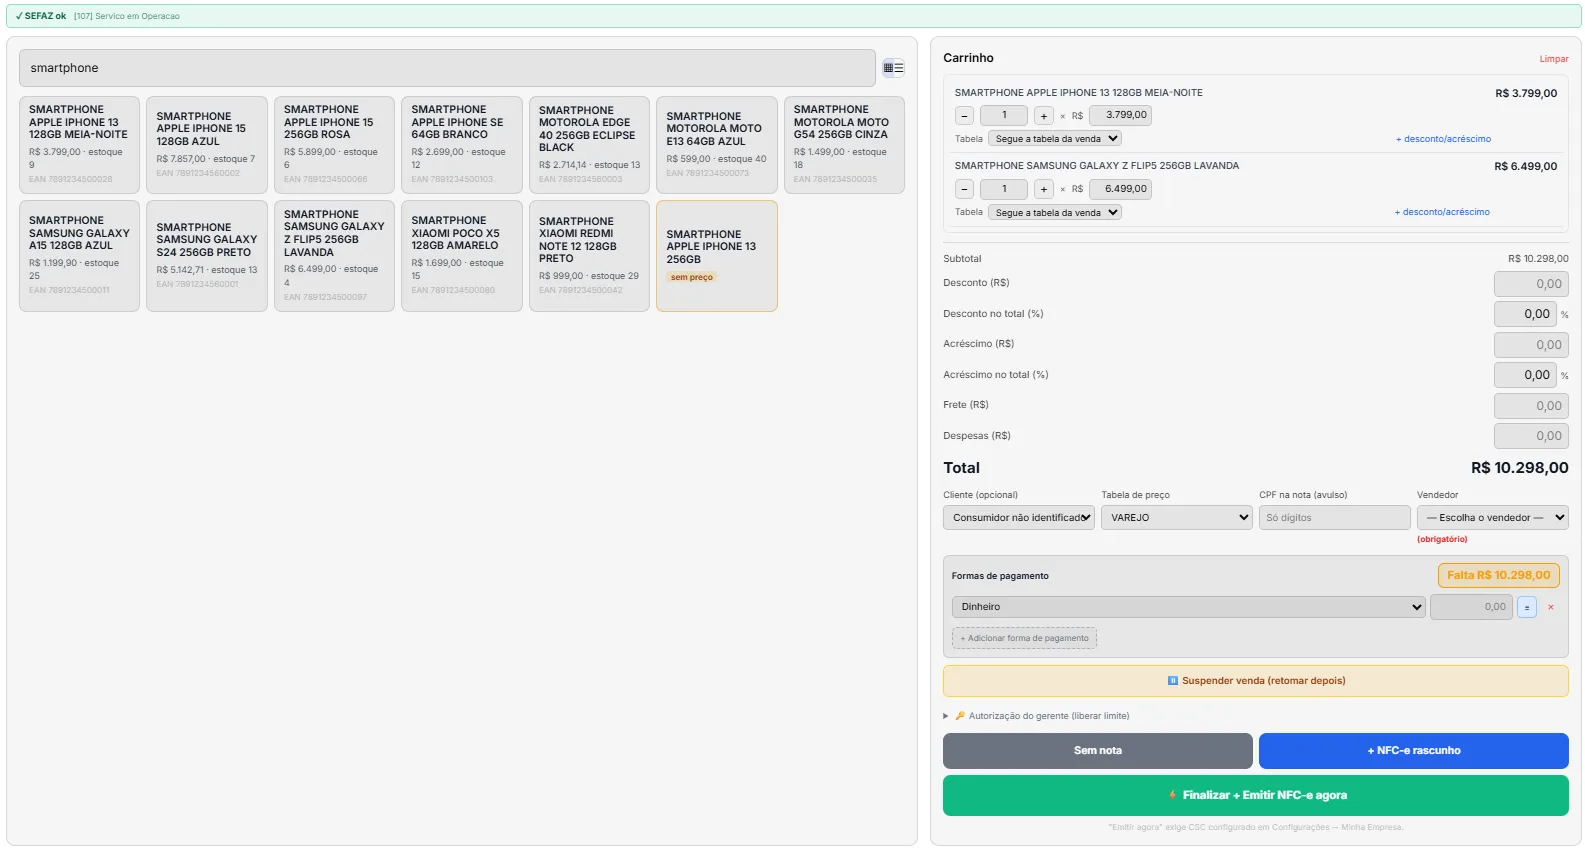1585x849 pixels.
Task: Click the Galaxy Z Flip5 price field 6.499,00
Action: click(1120, 189)
